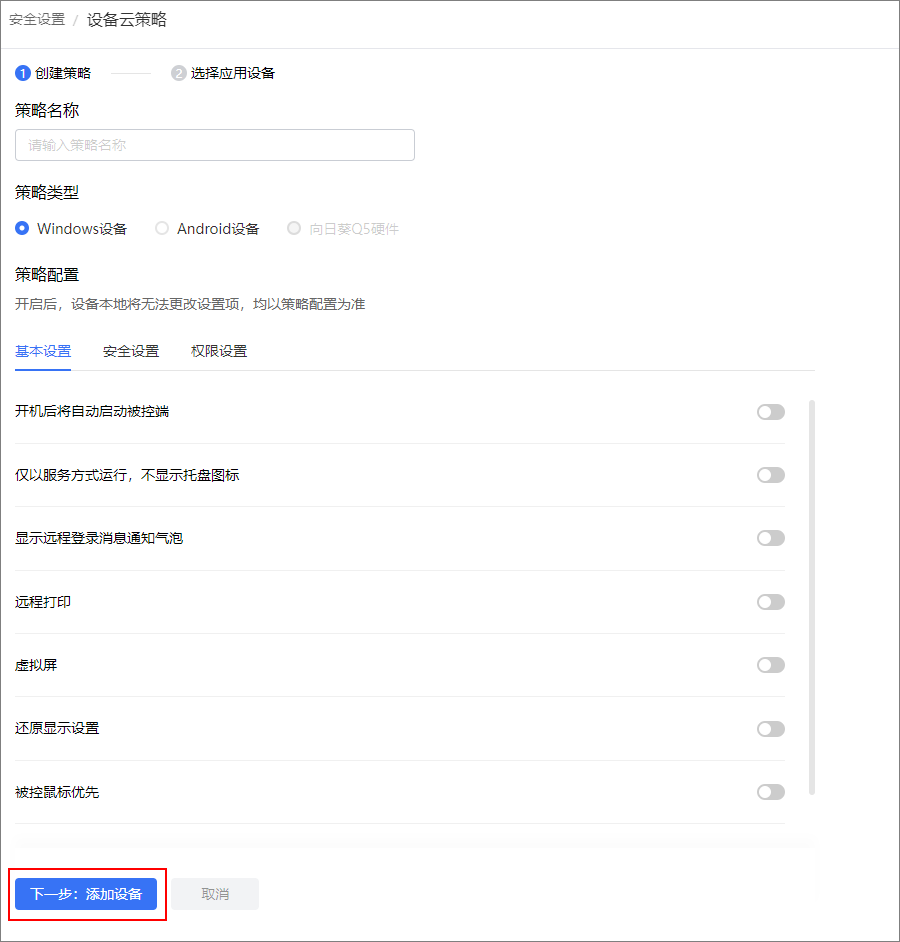900x942 pixels.
Task: Switch to the 安全设置 tab
Action: (x=131, y=351)
